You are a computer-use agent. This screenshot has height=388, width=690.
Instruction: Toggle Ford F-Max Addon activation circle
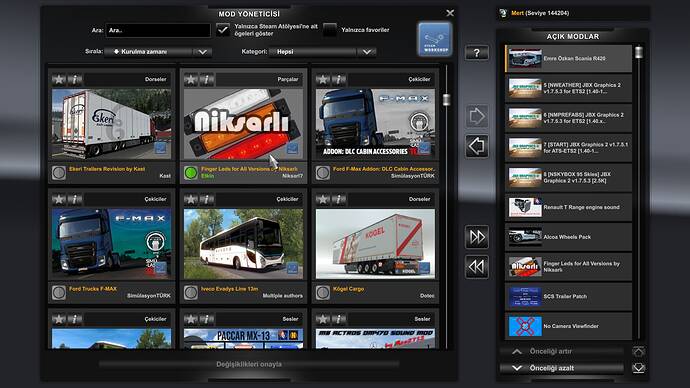(323, 172)
